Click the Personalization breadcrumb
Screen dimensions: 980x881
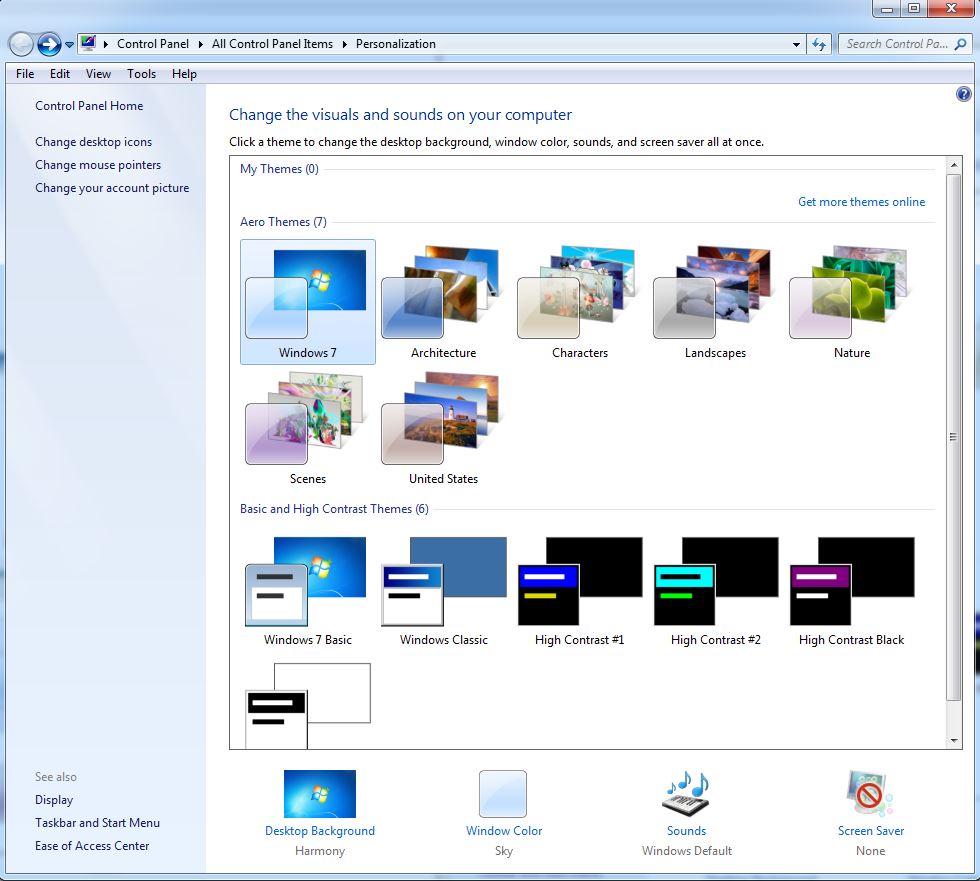(396, 44)
